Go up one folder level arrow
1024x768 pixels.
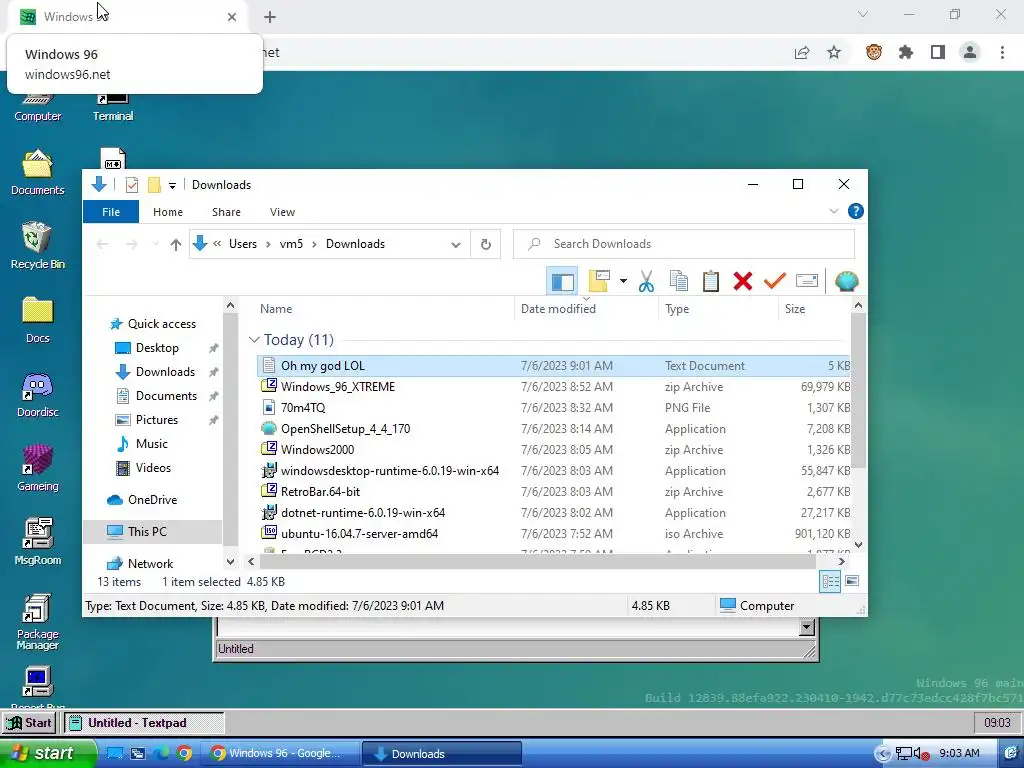click(x=176, y=244)
